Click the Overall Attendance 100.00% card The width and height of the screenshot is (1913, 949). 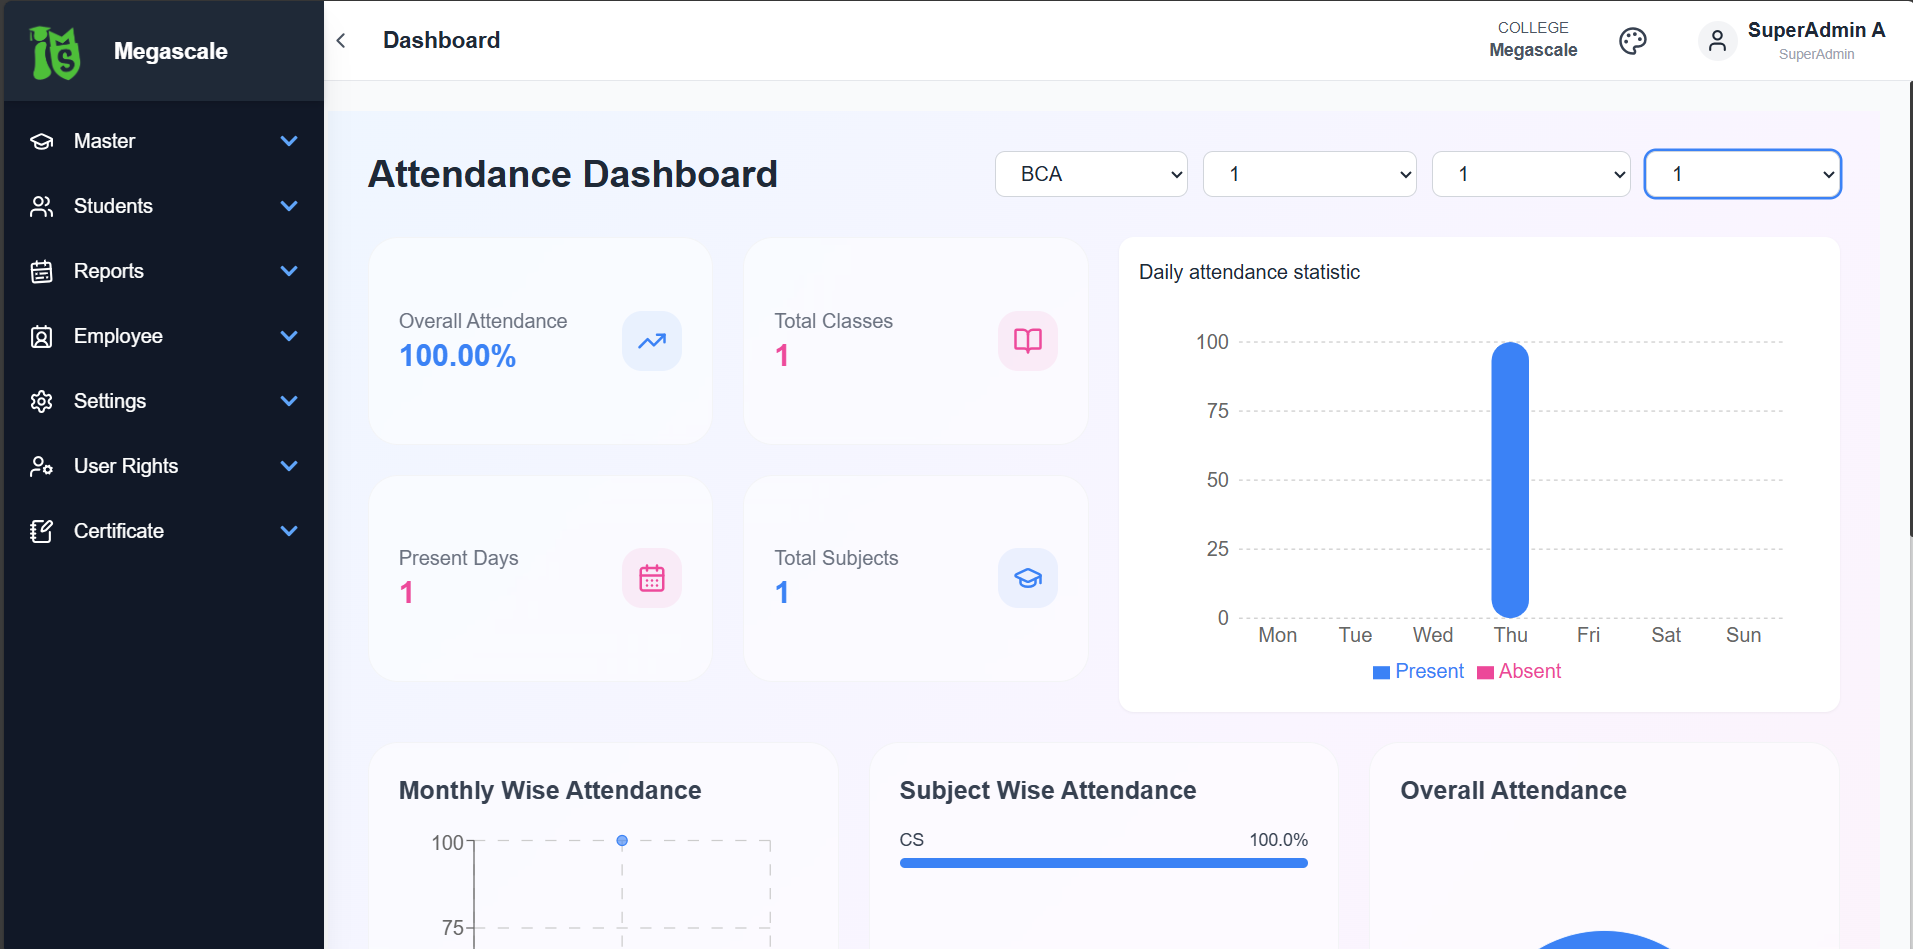[x=540, y=341]
